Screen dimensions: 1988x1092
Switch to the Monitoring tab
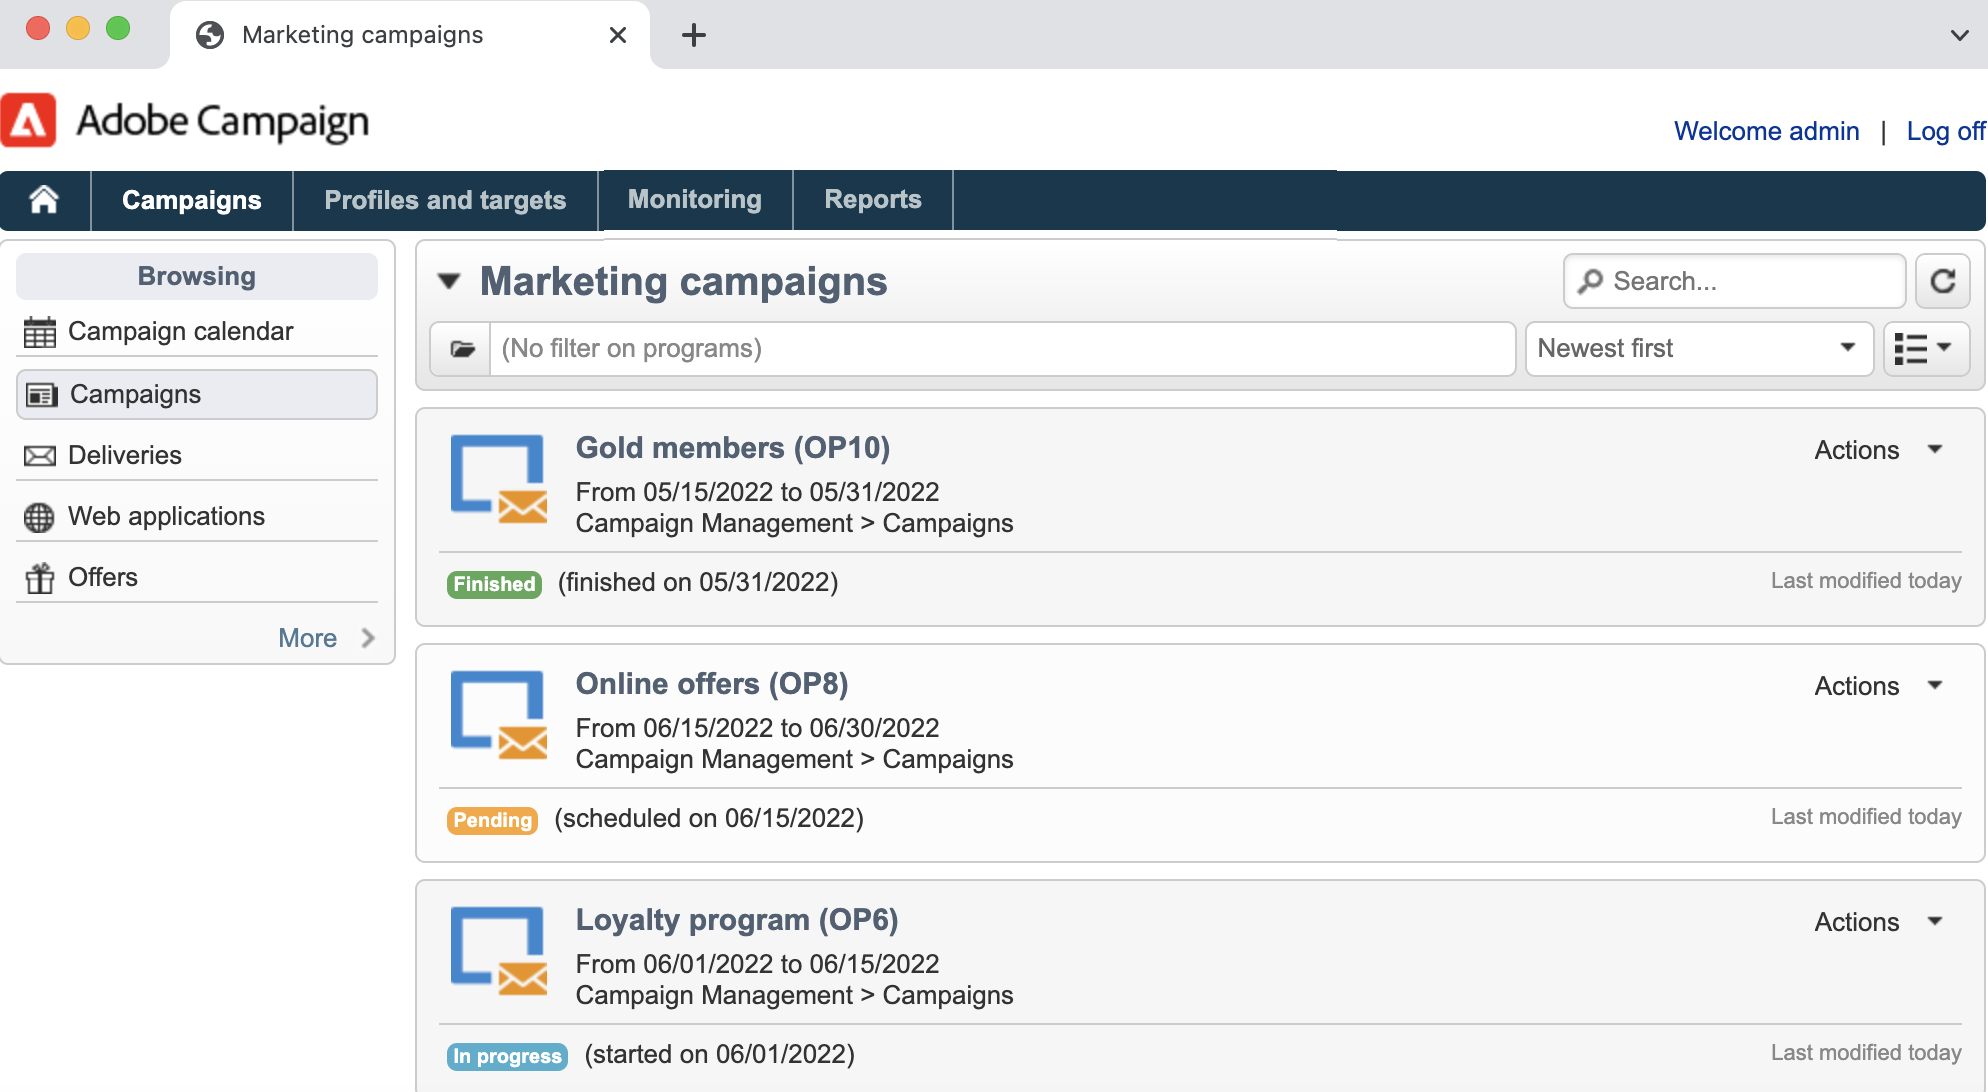tap(694, 200)
